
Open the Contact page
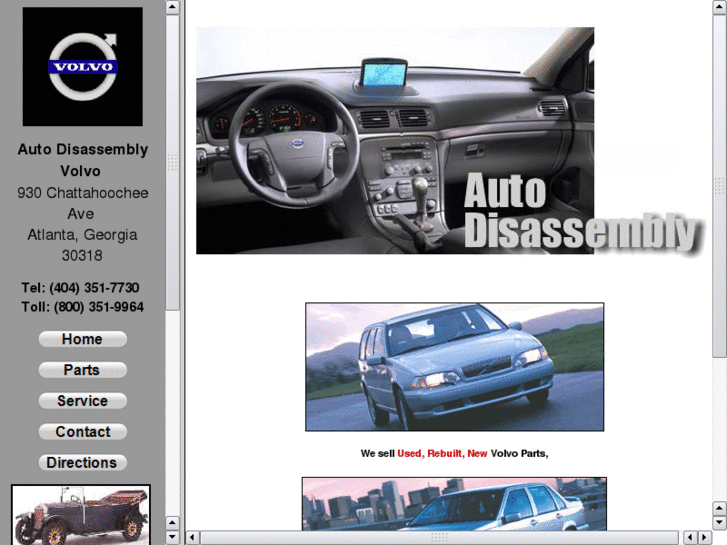(x=83, y=432)
